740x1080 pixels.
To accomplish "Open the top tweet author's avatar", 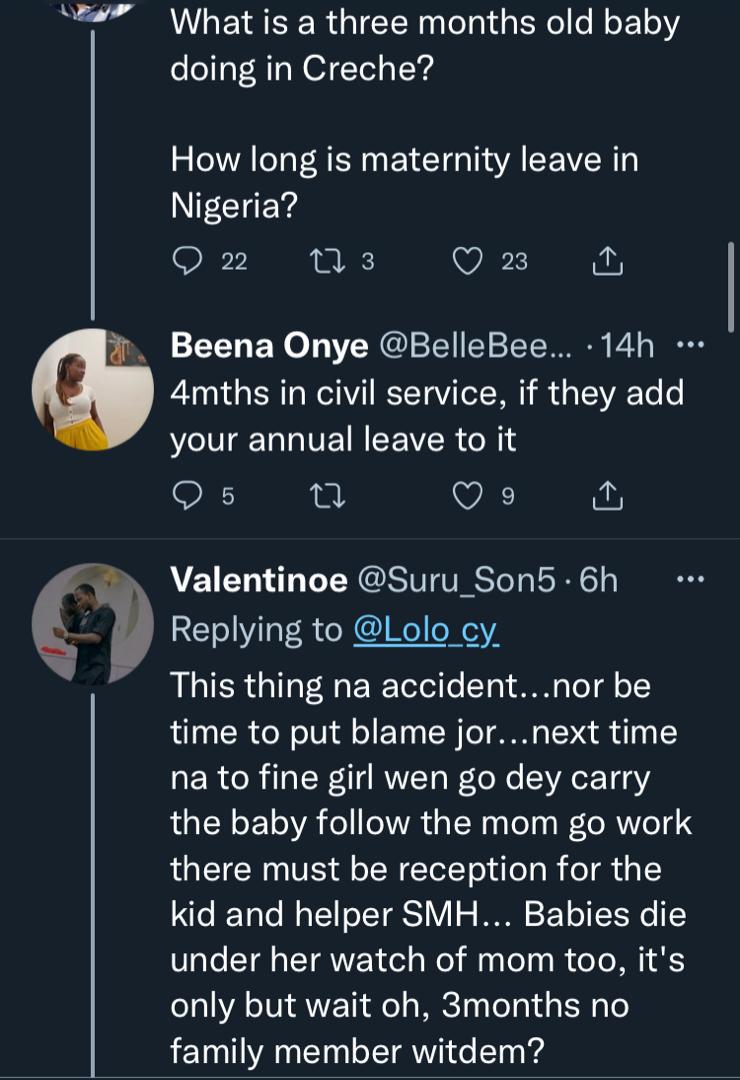I will click(92, 10).
